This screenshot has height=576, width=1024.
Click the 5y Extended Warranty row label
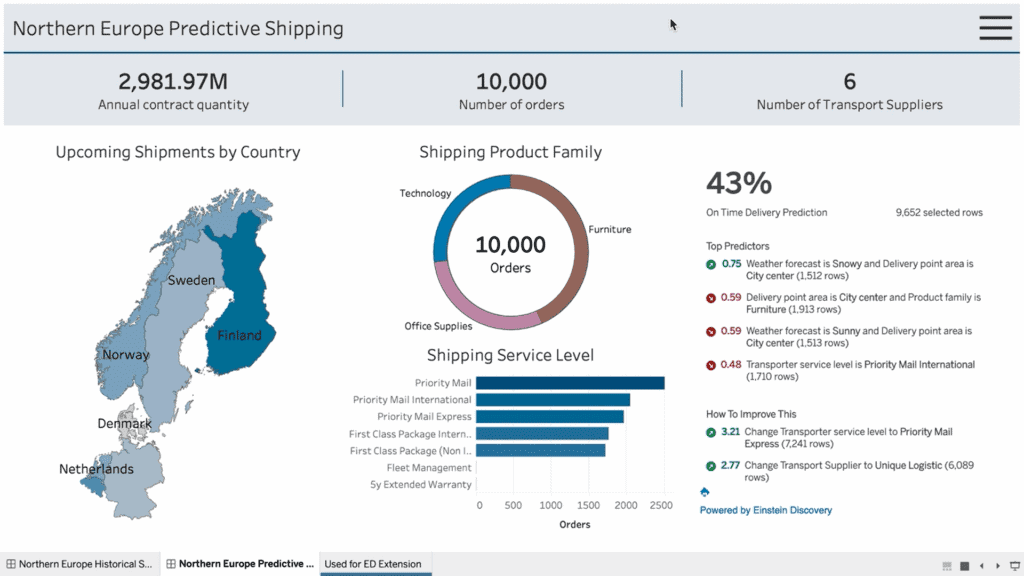(421, 485)
